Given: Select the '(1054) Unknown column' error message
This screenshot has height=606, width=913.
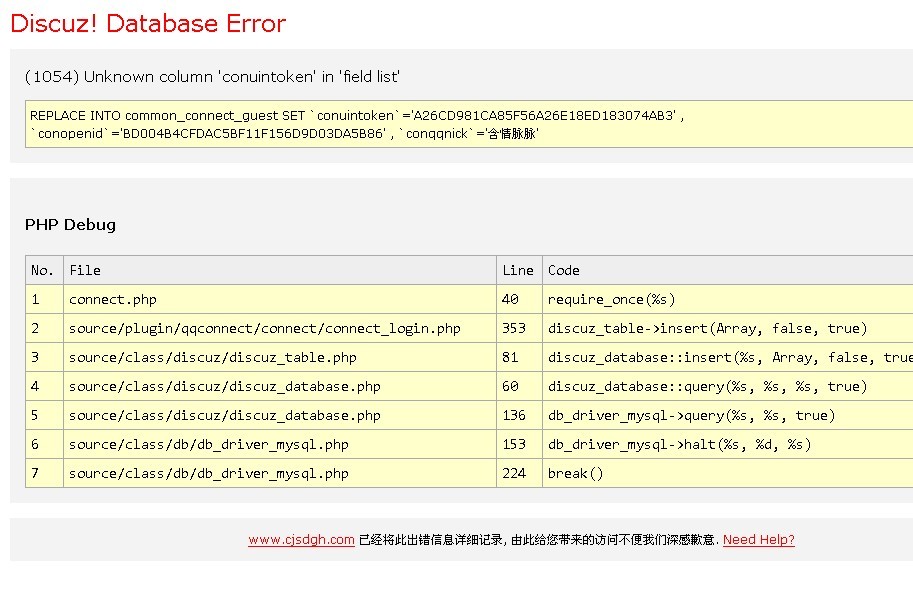Looking at the screenshot, I should (212, 77).
